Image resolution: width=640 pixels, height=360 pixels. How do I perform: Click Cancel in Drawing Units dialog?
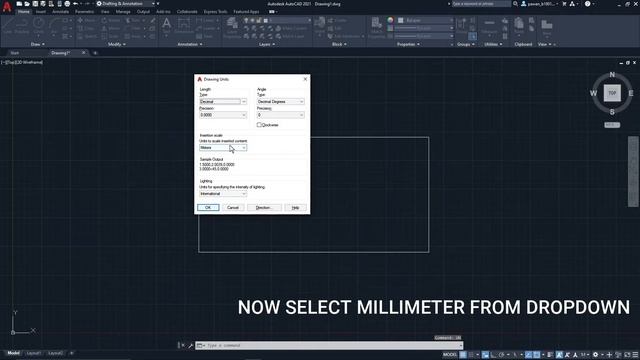pos(233,208)
